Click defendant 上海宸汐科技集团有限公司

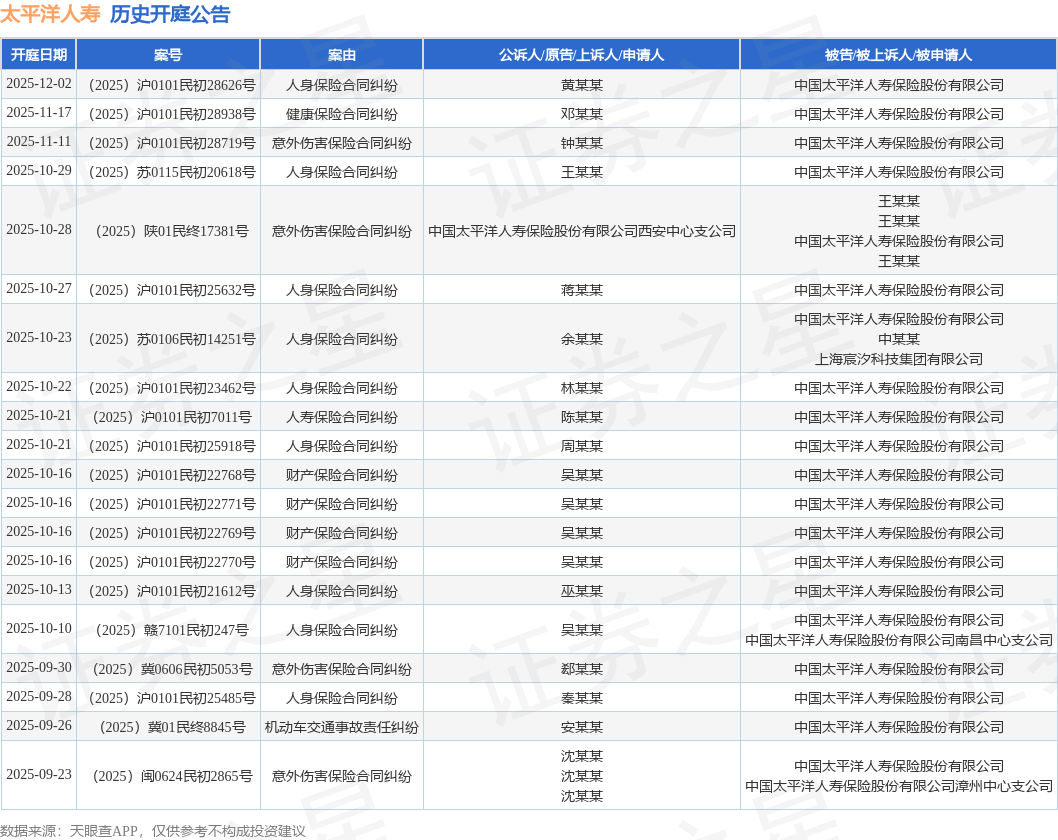899,359
